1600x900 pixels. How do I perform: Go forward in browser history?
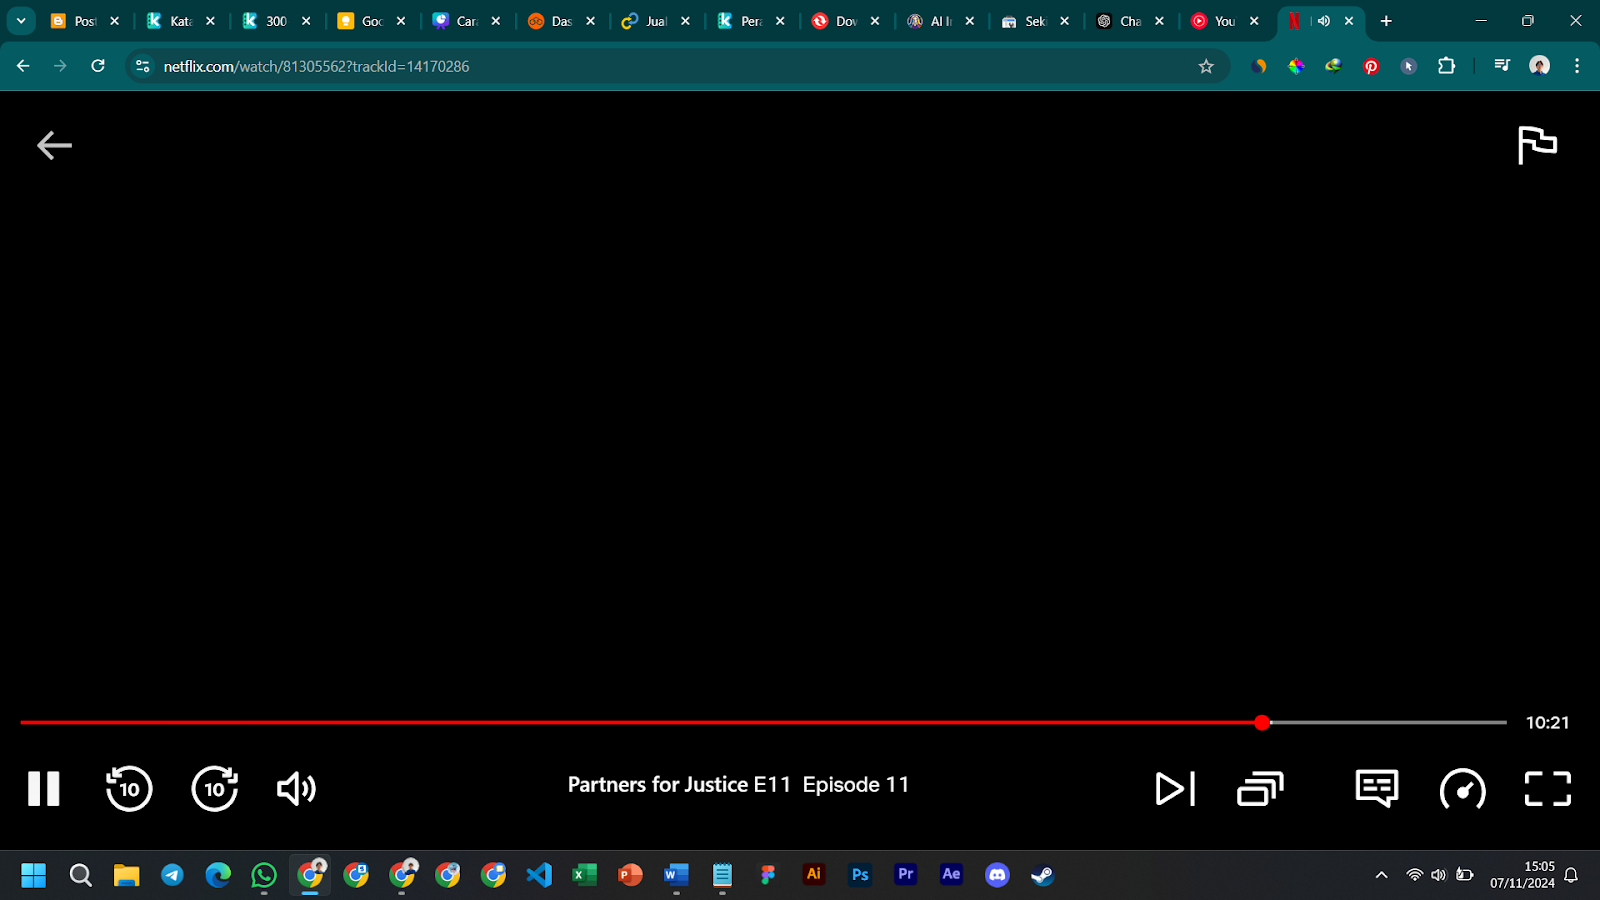pyautogui.click(x=60, y=66)
